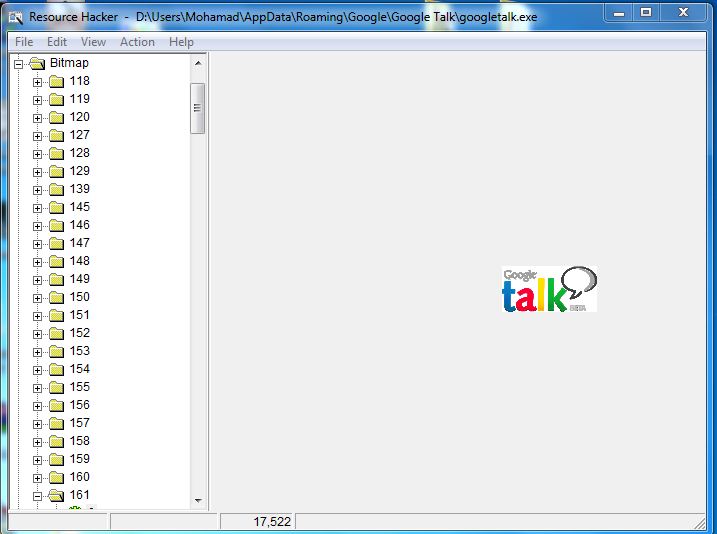Viewport: 717px width, 534px height.
Task: Click folder icon for 146
Action: (x=56, y=225)
